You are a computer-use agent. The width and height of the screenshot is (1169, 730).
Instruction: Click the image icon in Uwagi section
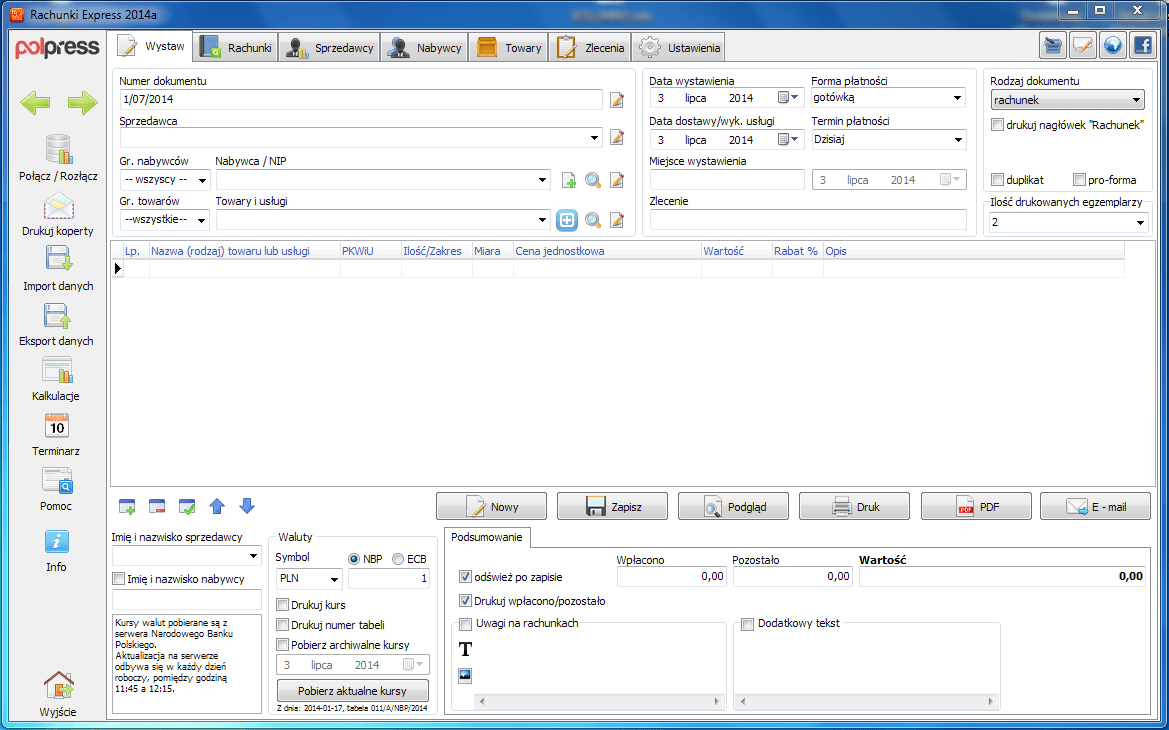pos(465,676)
